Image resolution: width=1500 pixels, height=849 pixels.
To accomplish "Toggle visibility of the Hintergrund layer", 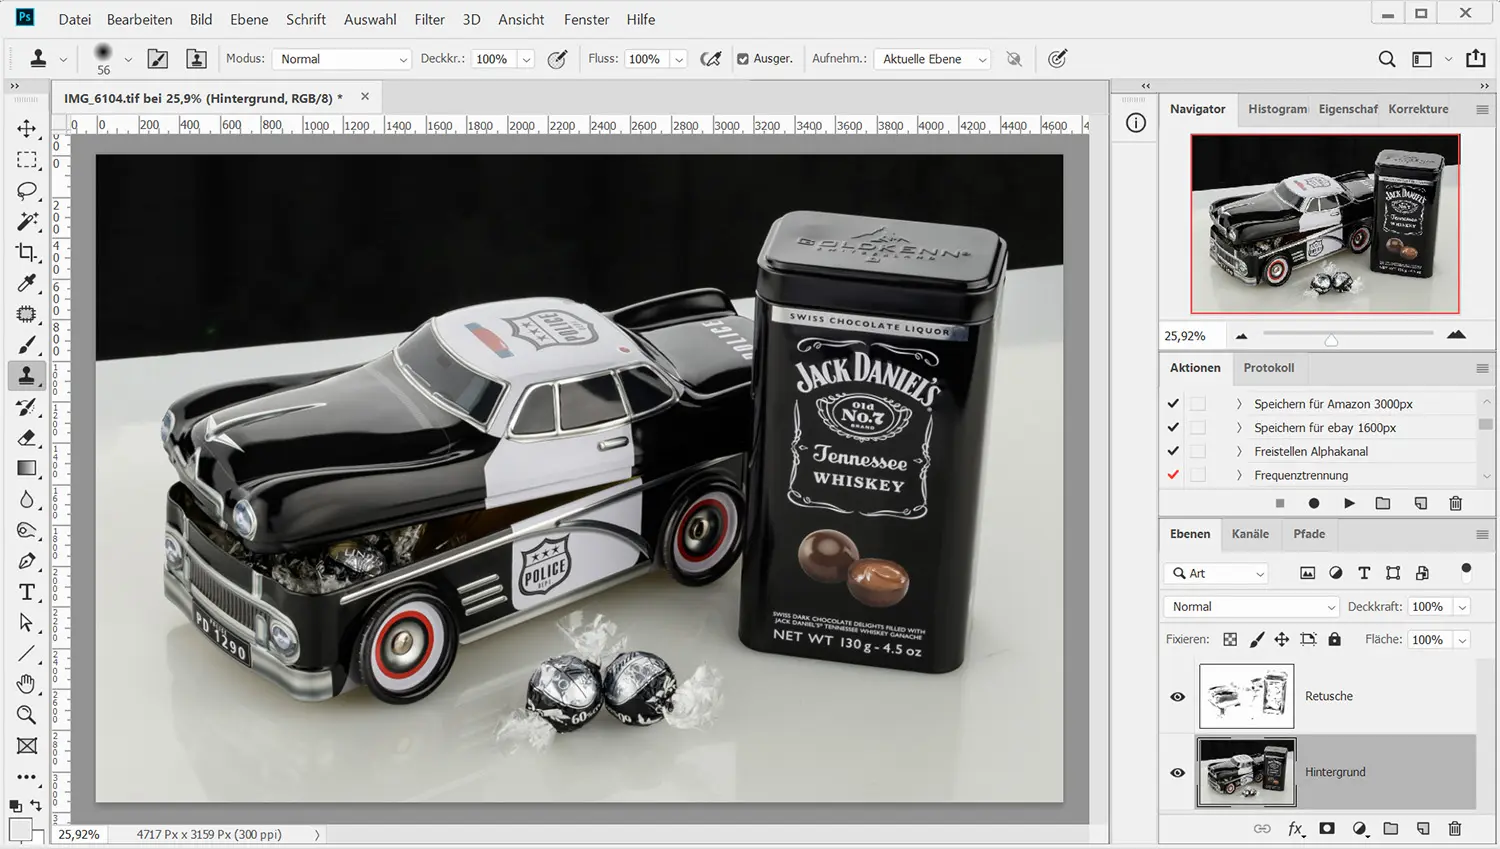I will [1177, 773].
